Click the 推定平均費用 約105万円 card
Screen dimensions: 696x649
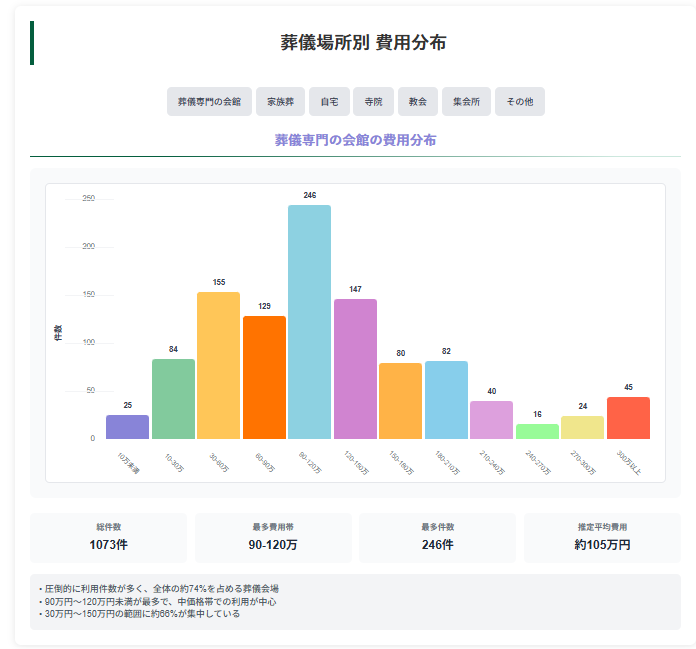pyautogui.click(x=602, y=537)
